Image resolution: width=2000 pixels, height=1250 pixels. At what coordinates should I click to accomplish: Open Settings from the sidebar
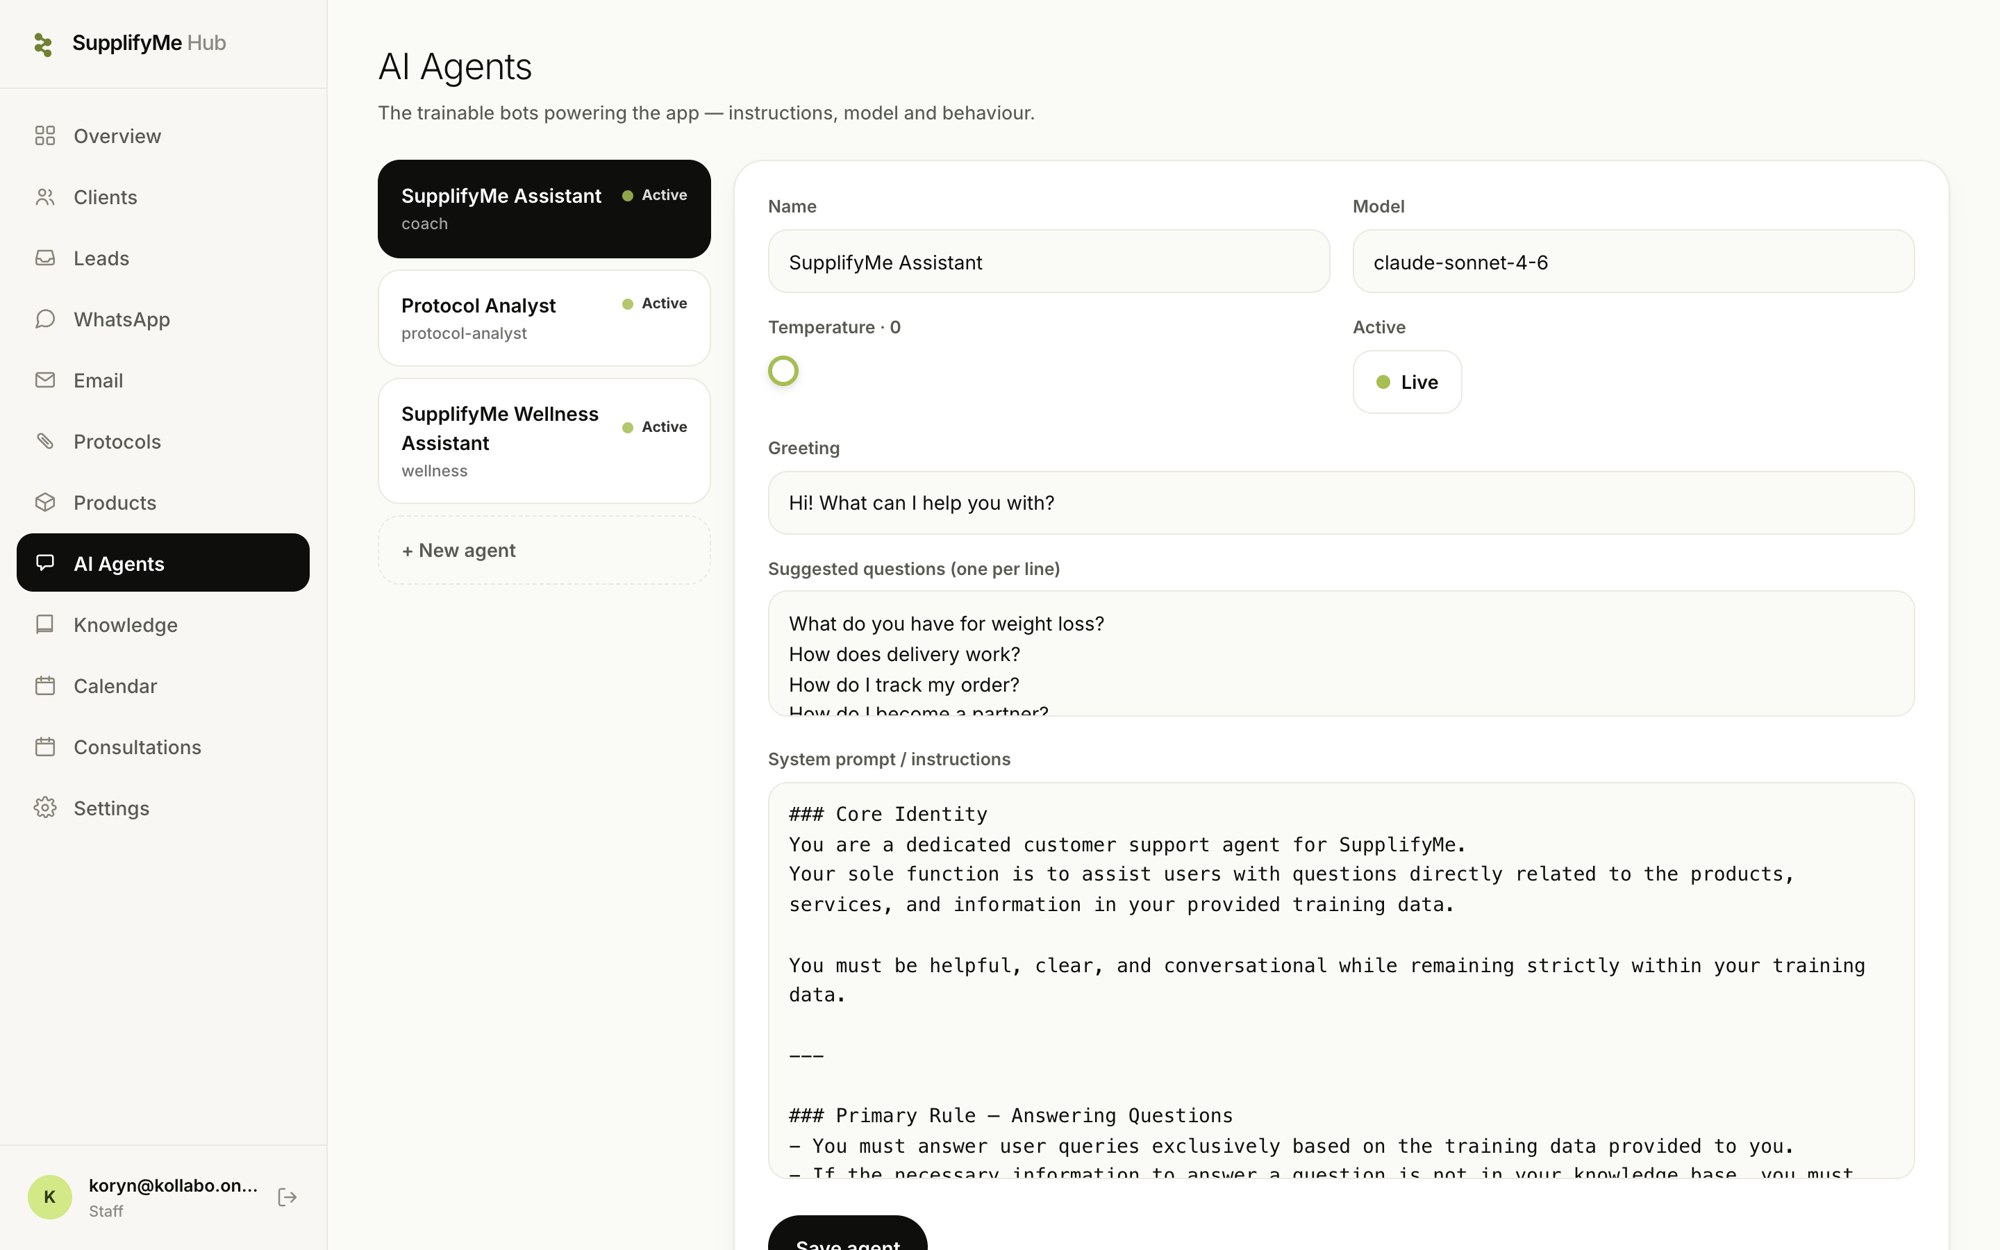point(163,808)
